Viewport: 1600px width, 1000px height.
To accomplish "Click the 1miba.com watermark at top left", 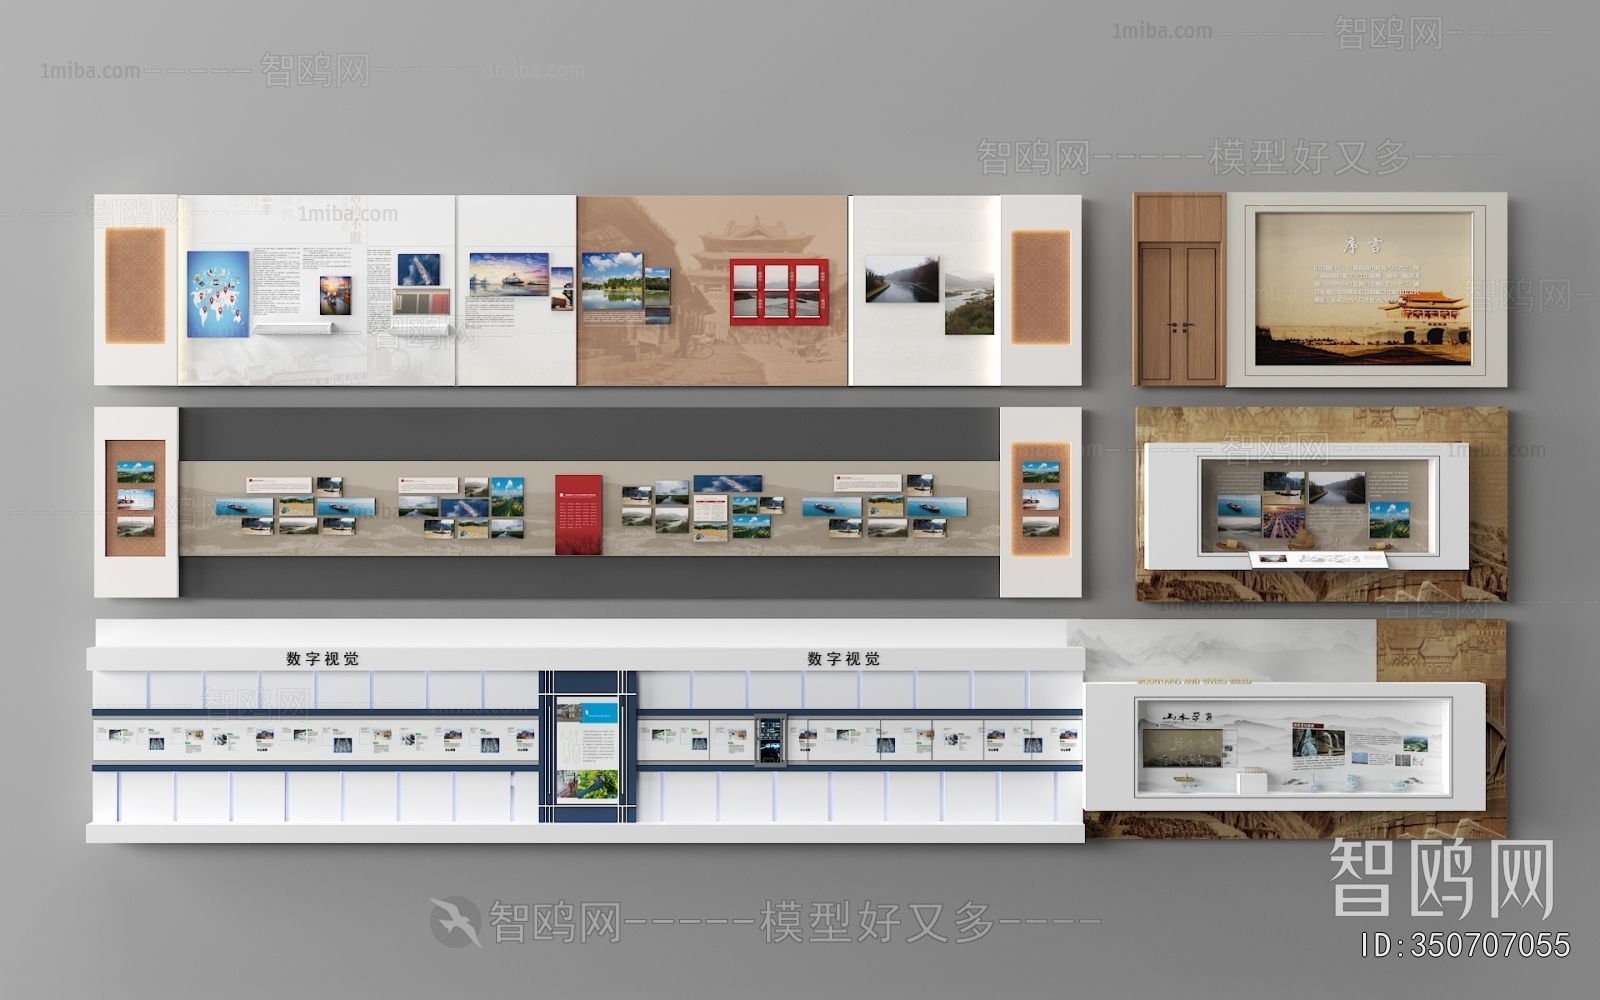I will click(90, 71).
